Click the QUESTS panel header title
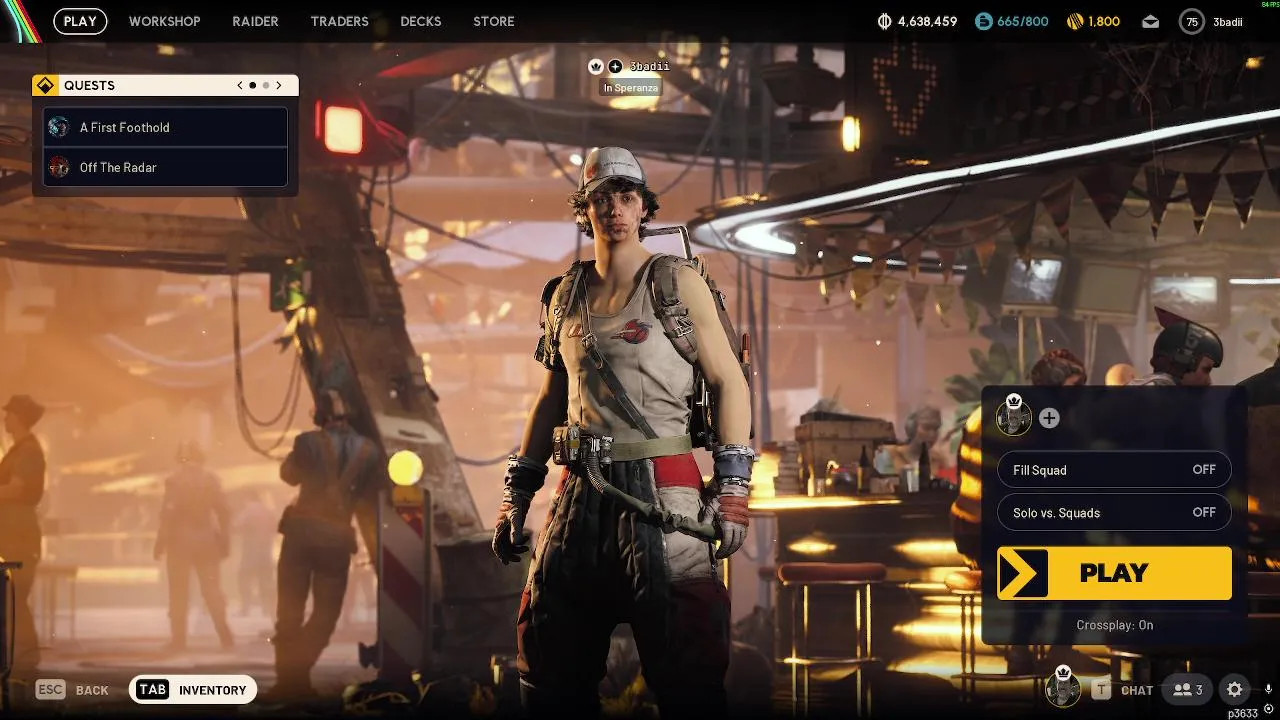1280x720 pixels. [x=89, y=86]
